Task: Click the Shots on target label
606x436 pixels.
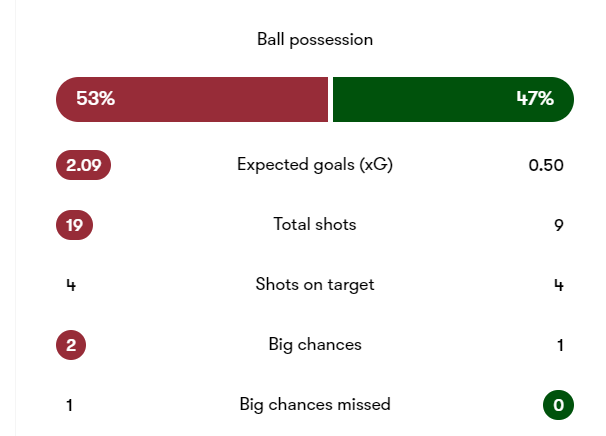Action: 314,285
